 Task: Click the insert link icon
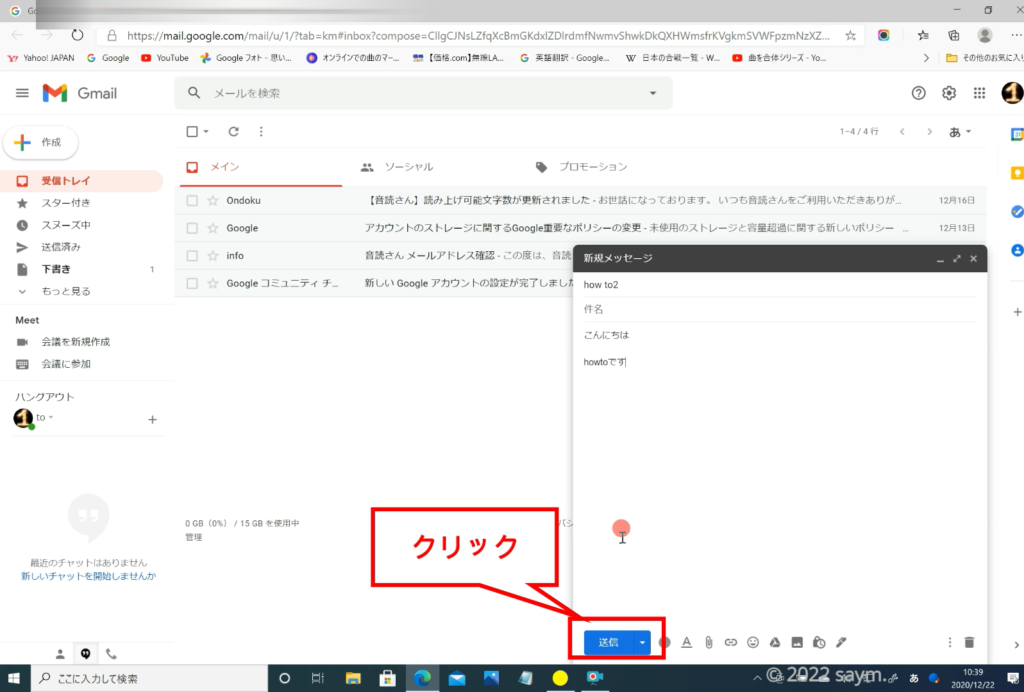point(731,642)
